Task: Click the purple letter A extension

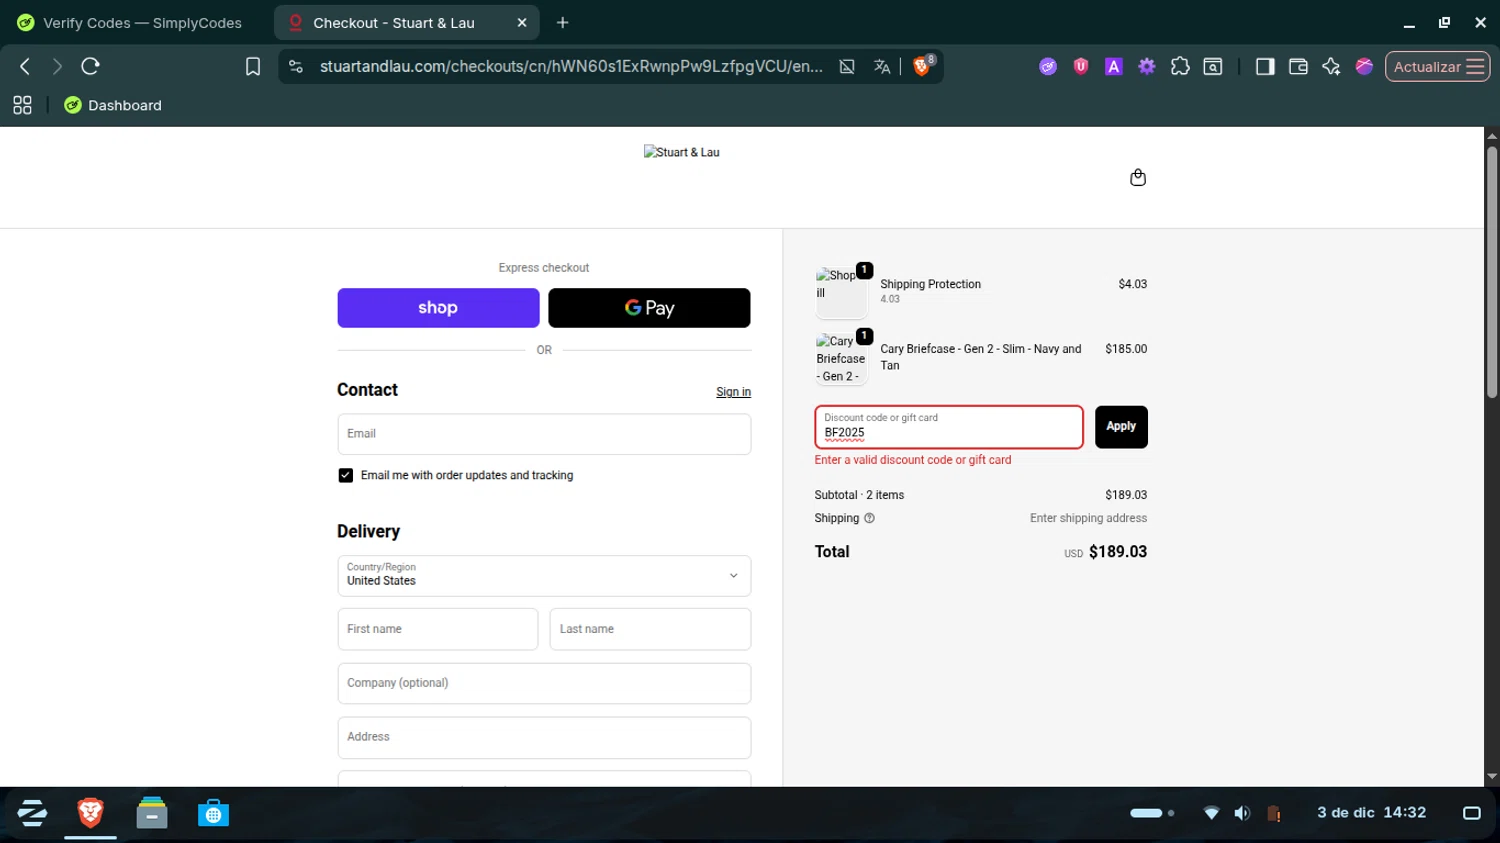Action: click(1114, 66)
